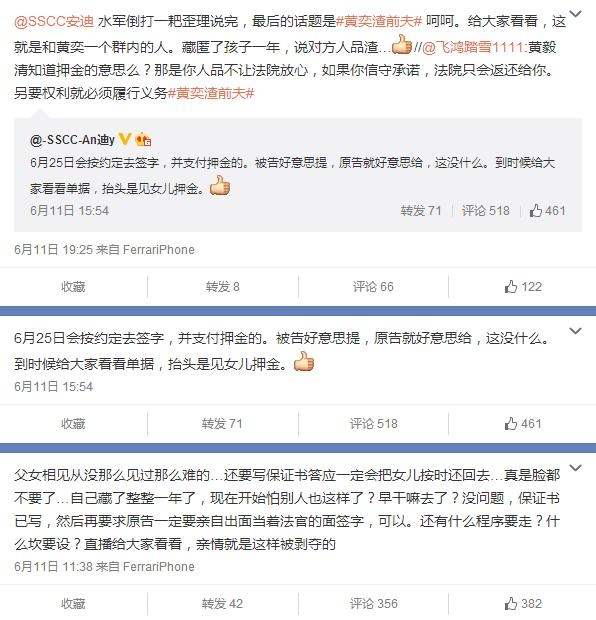Screen dimensions: 596x620
Task: Open 评论 518 comments on second post
Action: tap(373, 424)
